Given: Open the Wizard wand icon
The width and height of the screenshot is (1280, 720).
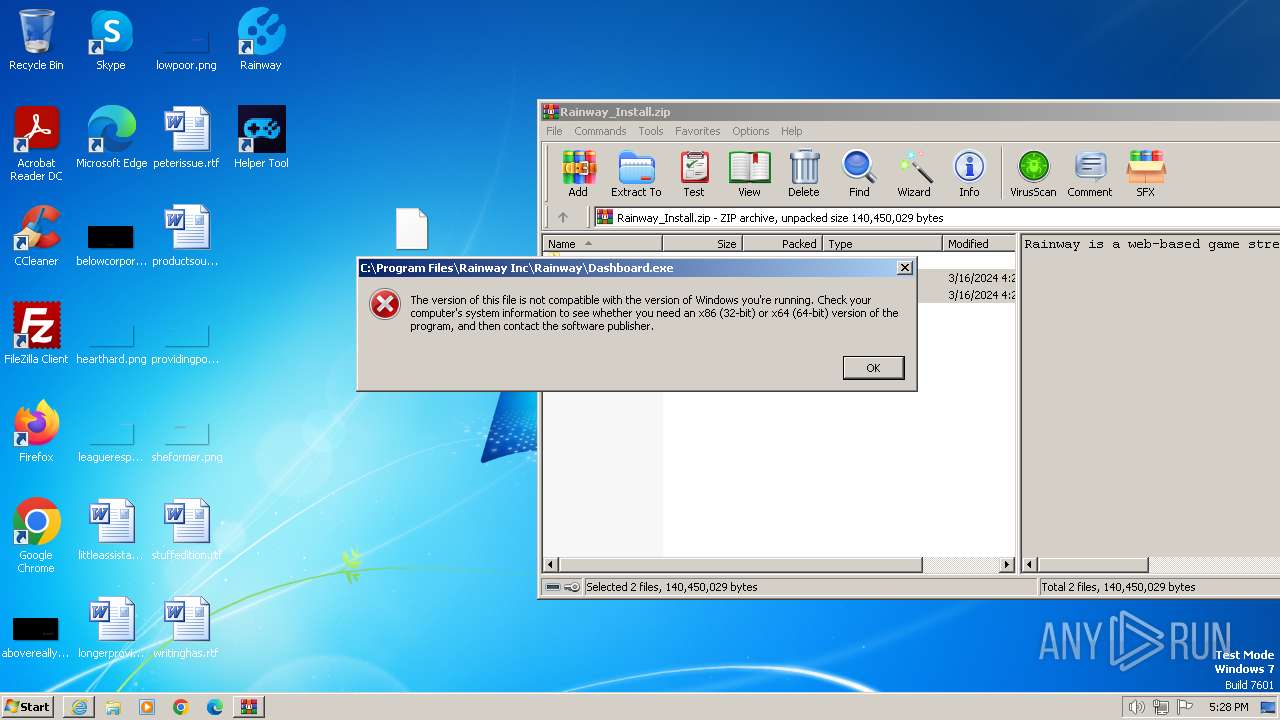Looking at the screenshot, I should point(914,174).
